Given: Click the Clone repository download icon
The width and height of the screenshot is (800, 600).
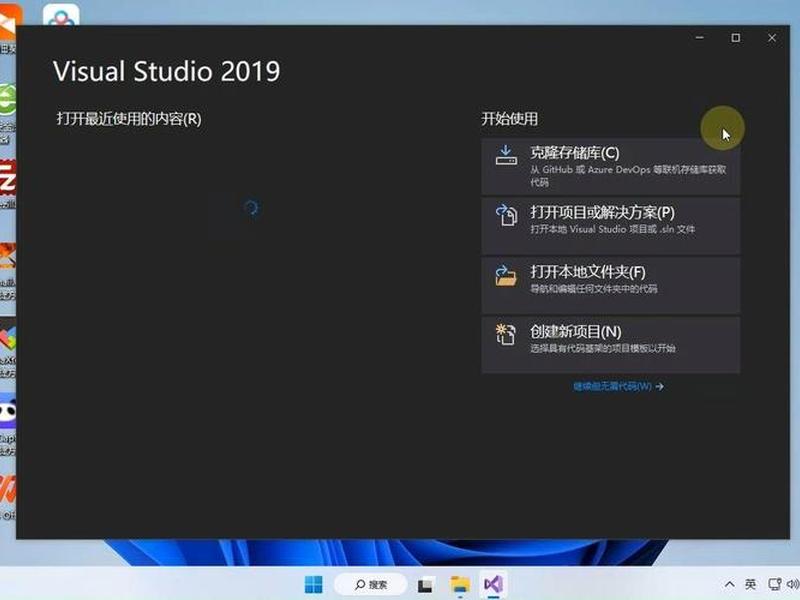Looking at the screenshot, I should click(x=506, y=155).
